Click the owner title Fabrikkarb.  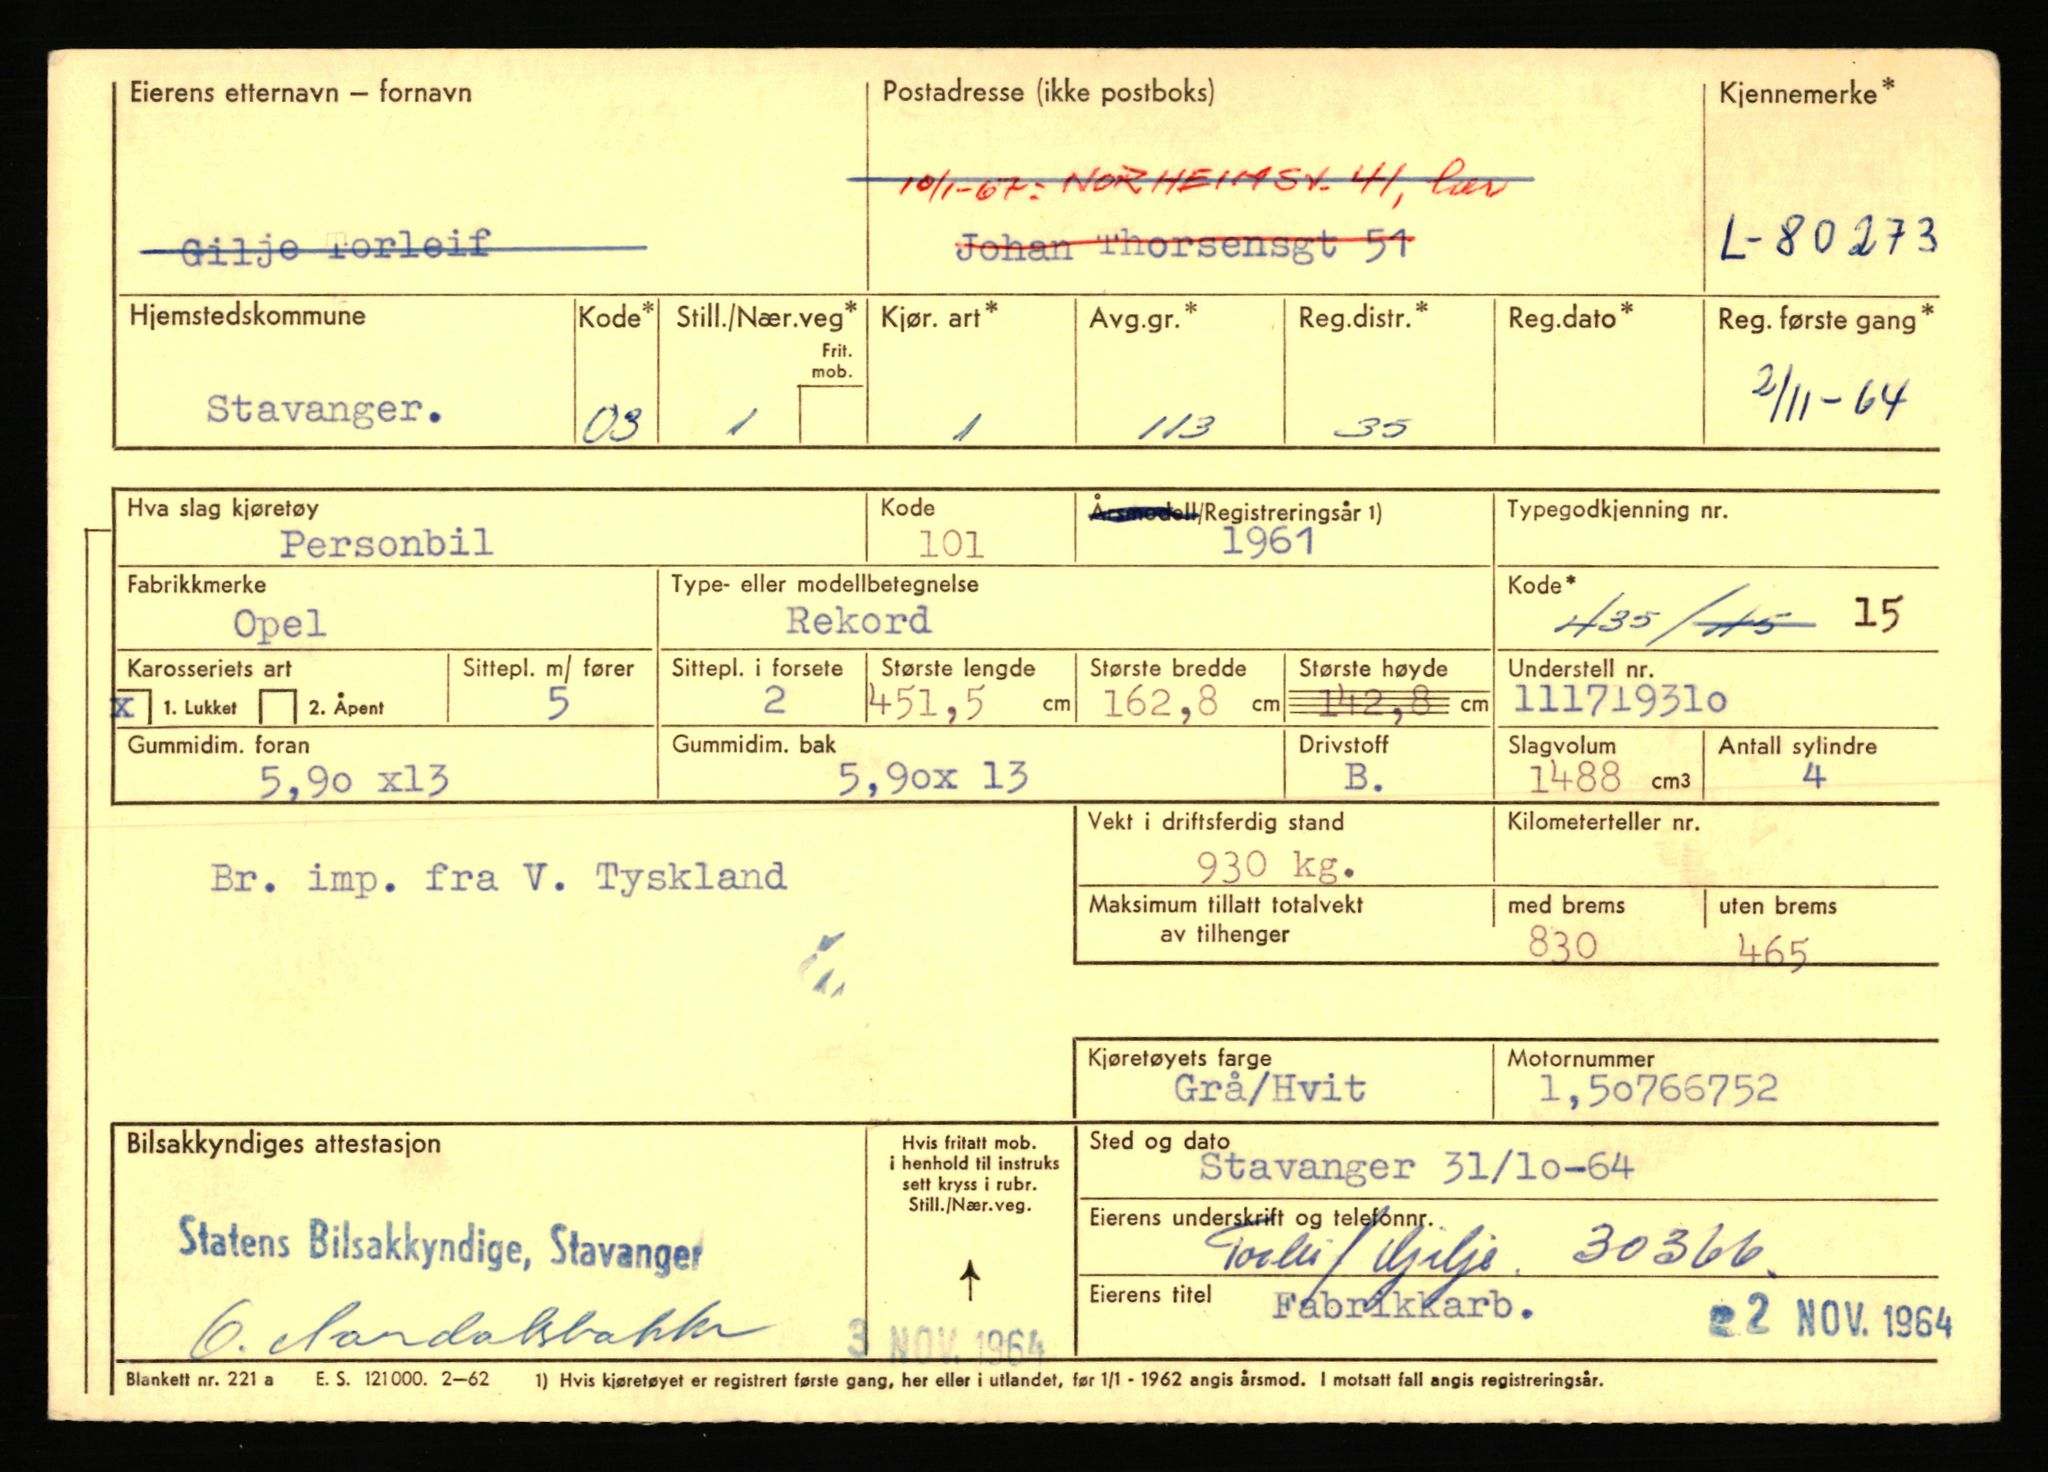coord(1402,1305)
